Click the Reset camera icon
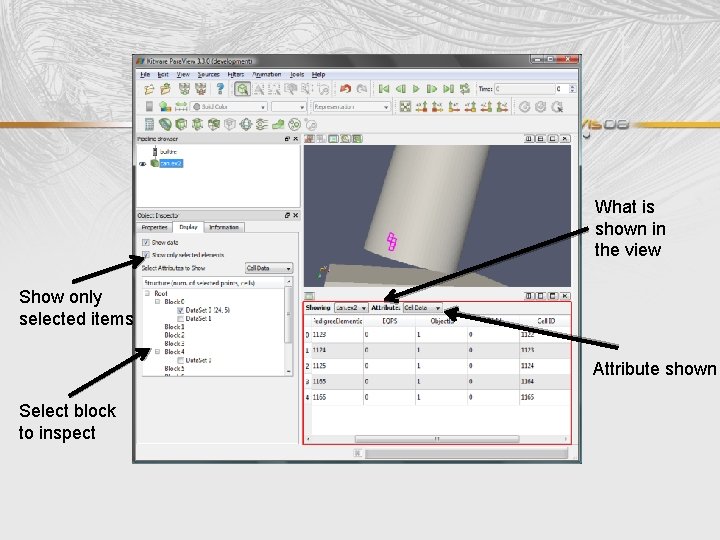Image resolution: width=720 pixels, height=540 pixels. coord(405,107)
